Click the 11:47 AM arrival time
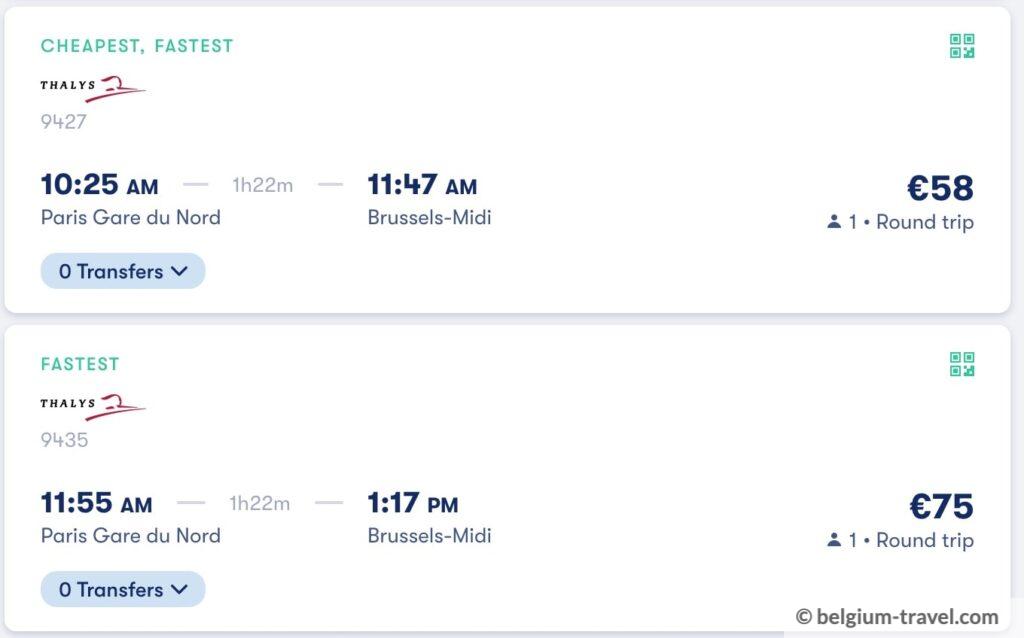This screenshot has width=1024, height=638. 422,185
